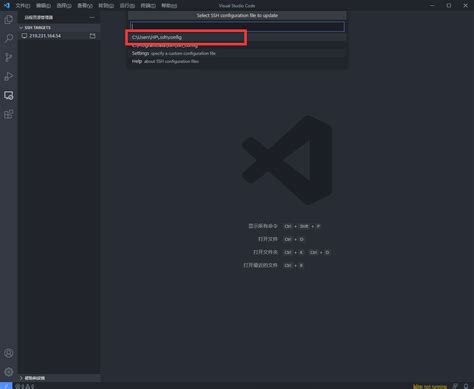Open the 编辑 menu

[43, 6]
